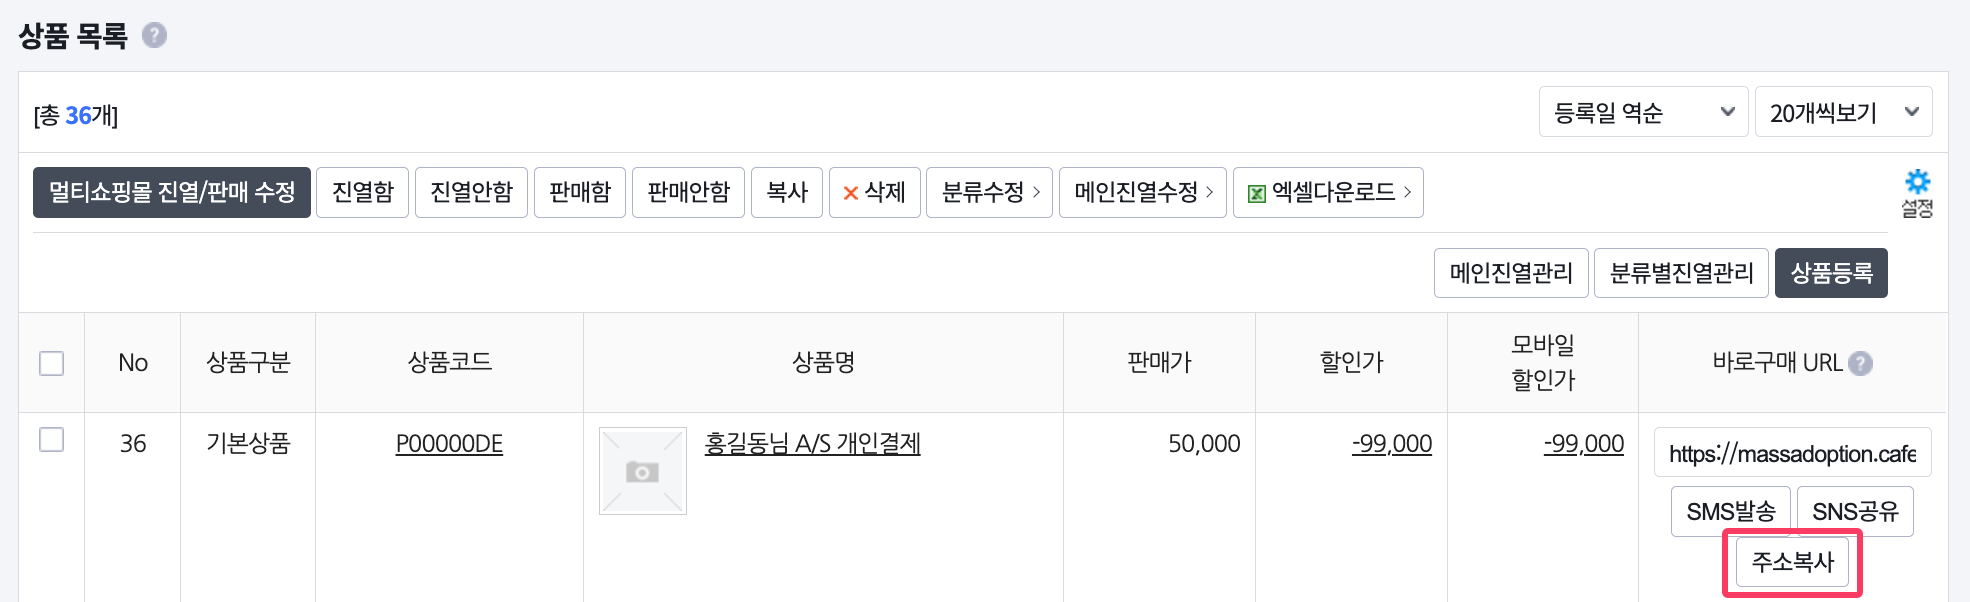Click the 주소복사 button

tap(1792, 562)
